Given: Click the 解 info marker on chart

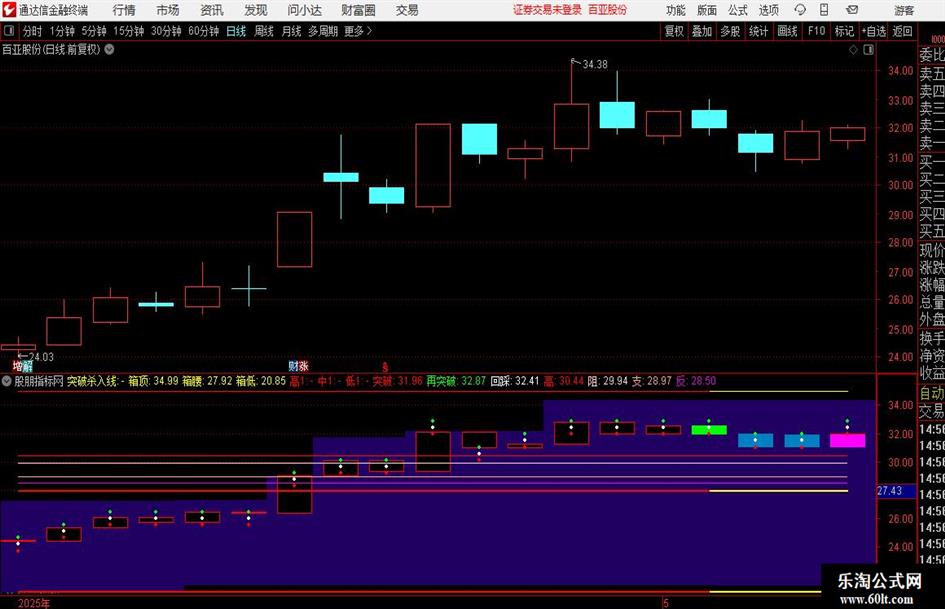Looking at the screenshot, I should point(28,366).
